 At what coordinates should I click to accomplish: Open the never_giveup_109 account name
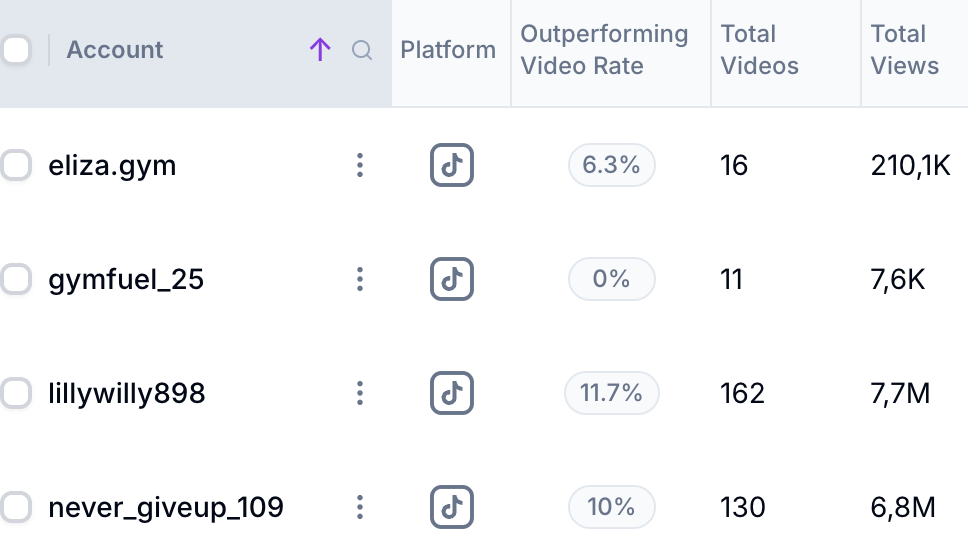click(166, 507)
